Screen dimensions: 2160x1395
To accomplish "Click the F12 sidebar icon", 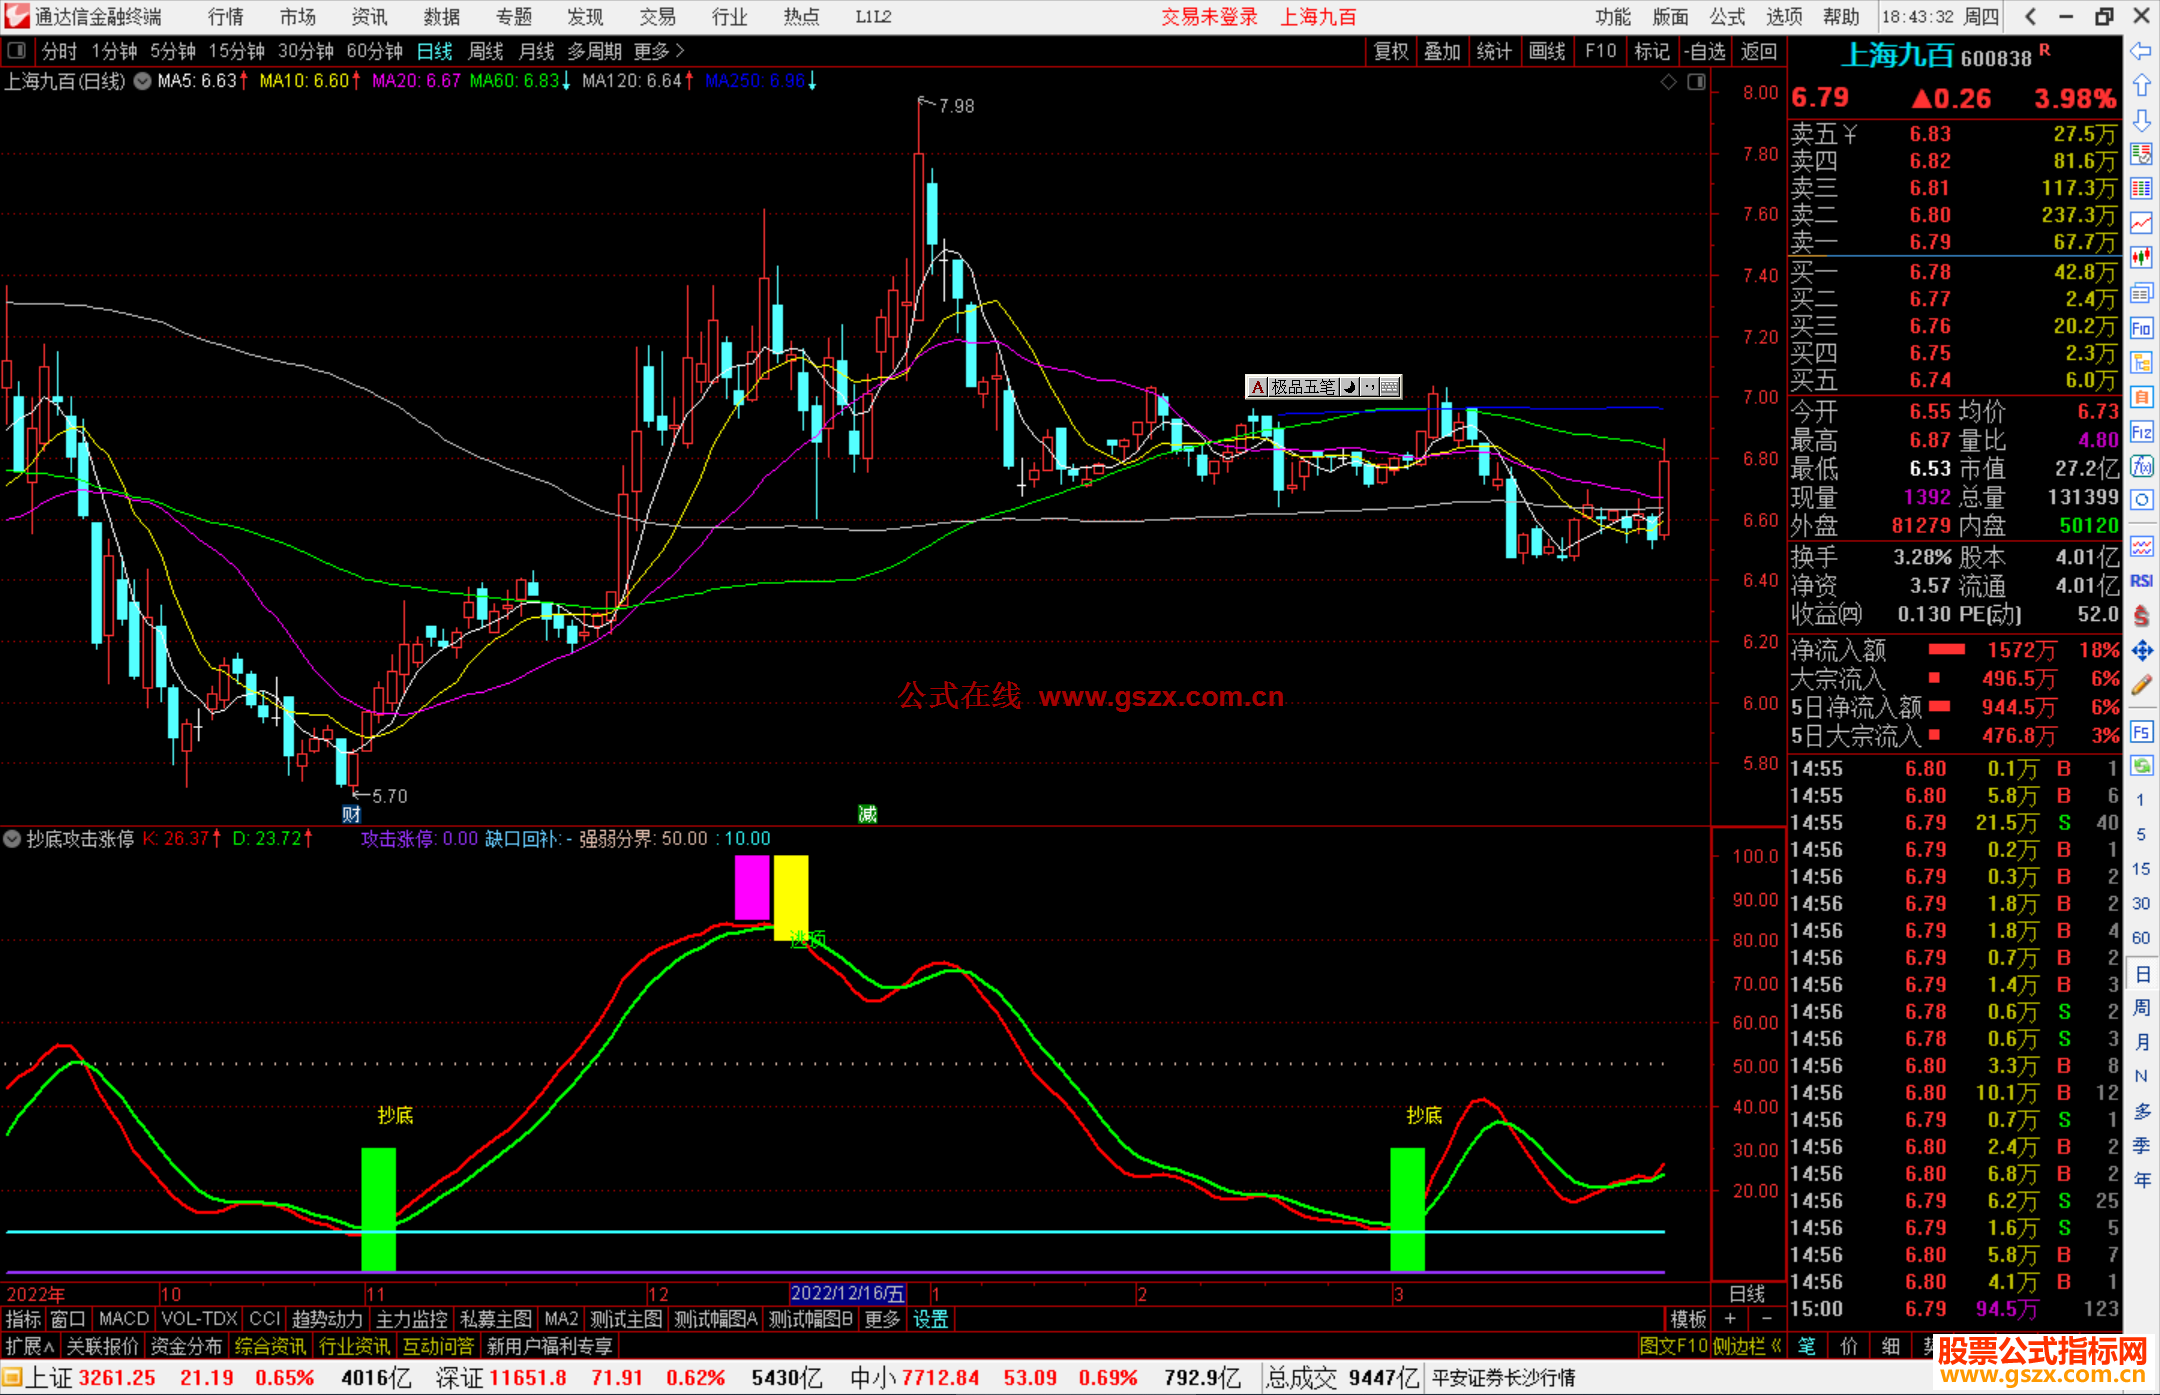I will coord(2141,432).
